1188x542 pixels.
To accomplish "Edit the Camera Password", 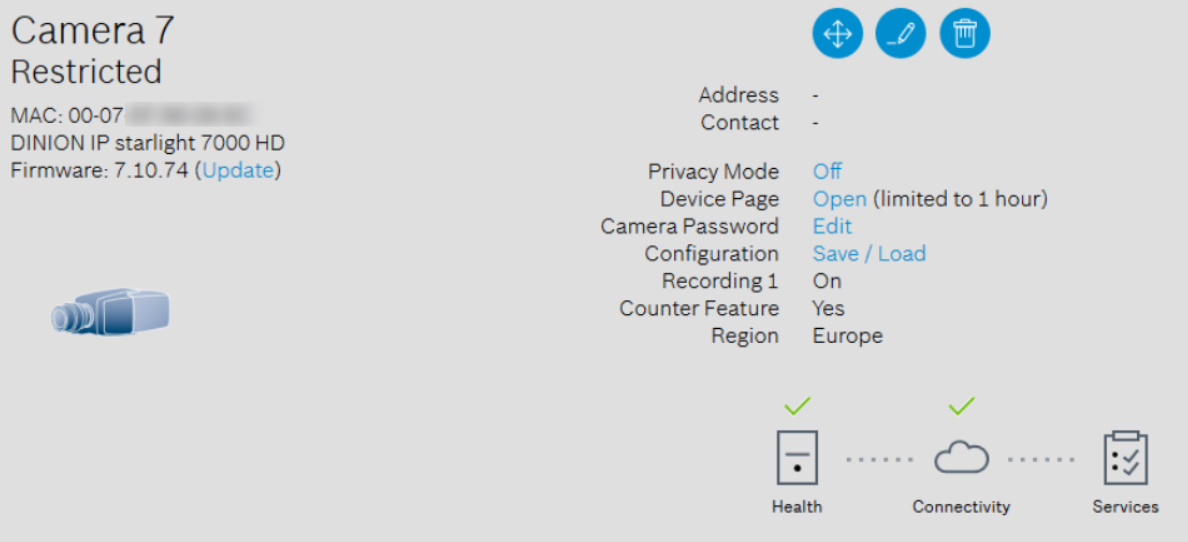I will [x=832, y=226].
